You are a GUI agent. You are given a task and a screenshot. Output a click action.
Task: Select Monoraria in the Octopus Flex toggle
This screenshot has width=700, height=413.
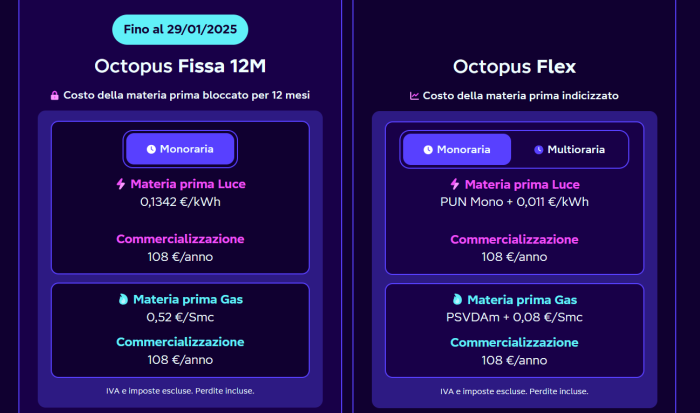[x=457, y=149]
